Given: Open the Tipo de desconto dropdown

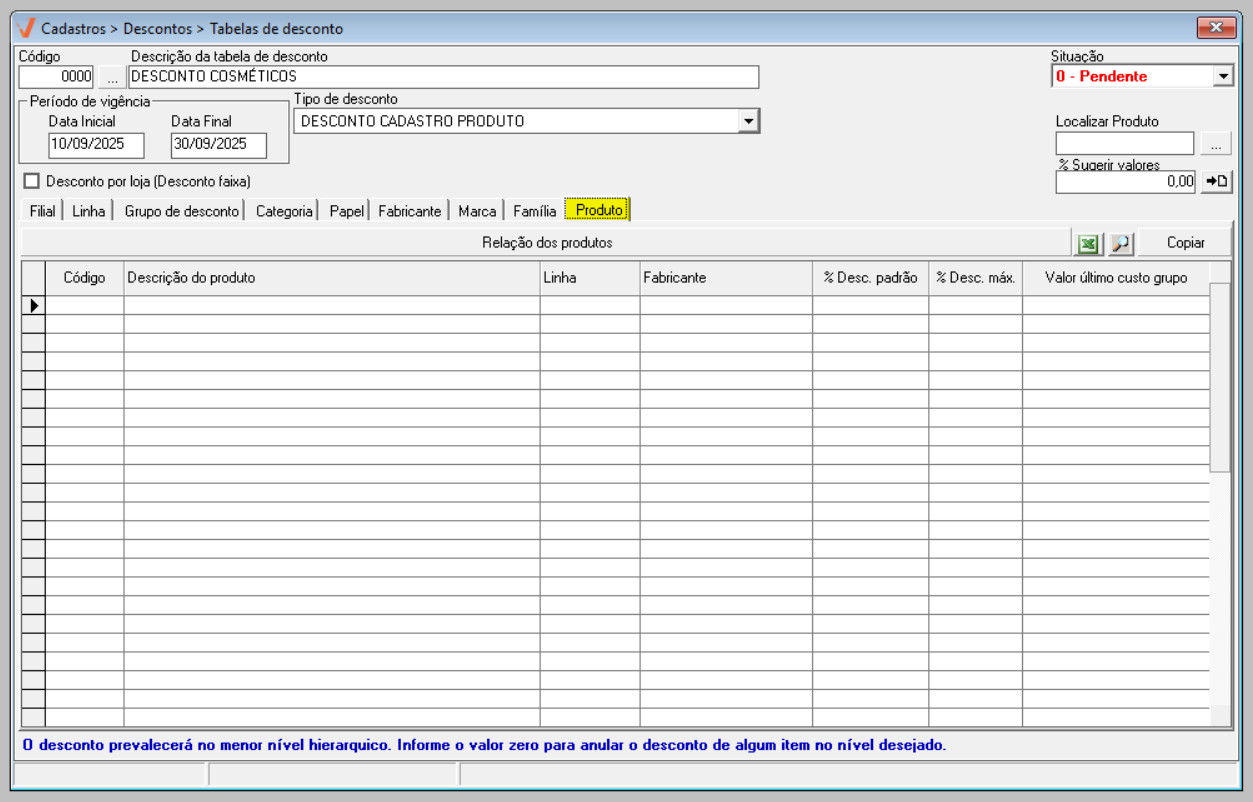Looking at the screenshot, I should [748, 121].
